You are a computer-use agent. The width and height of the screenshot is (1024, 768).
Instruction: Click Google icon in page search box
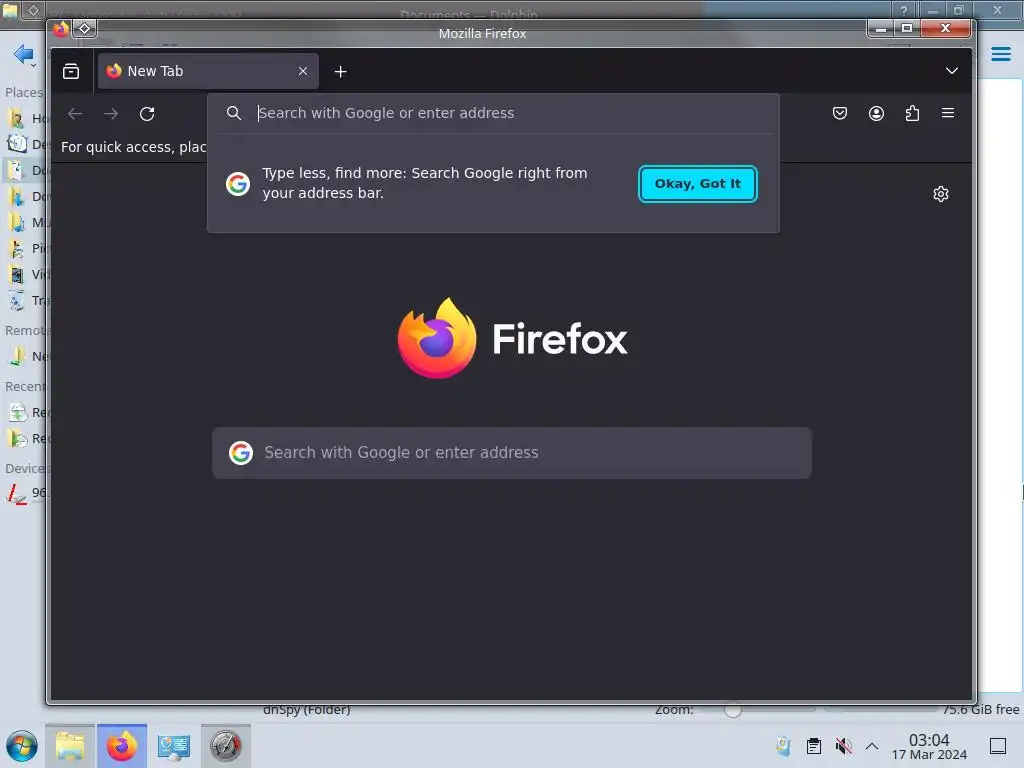241,453
